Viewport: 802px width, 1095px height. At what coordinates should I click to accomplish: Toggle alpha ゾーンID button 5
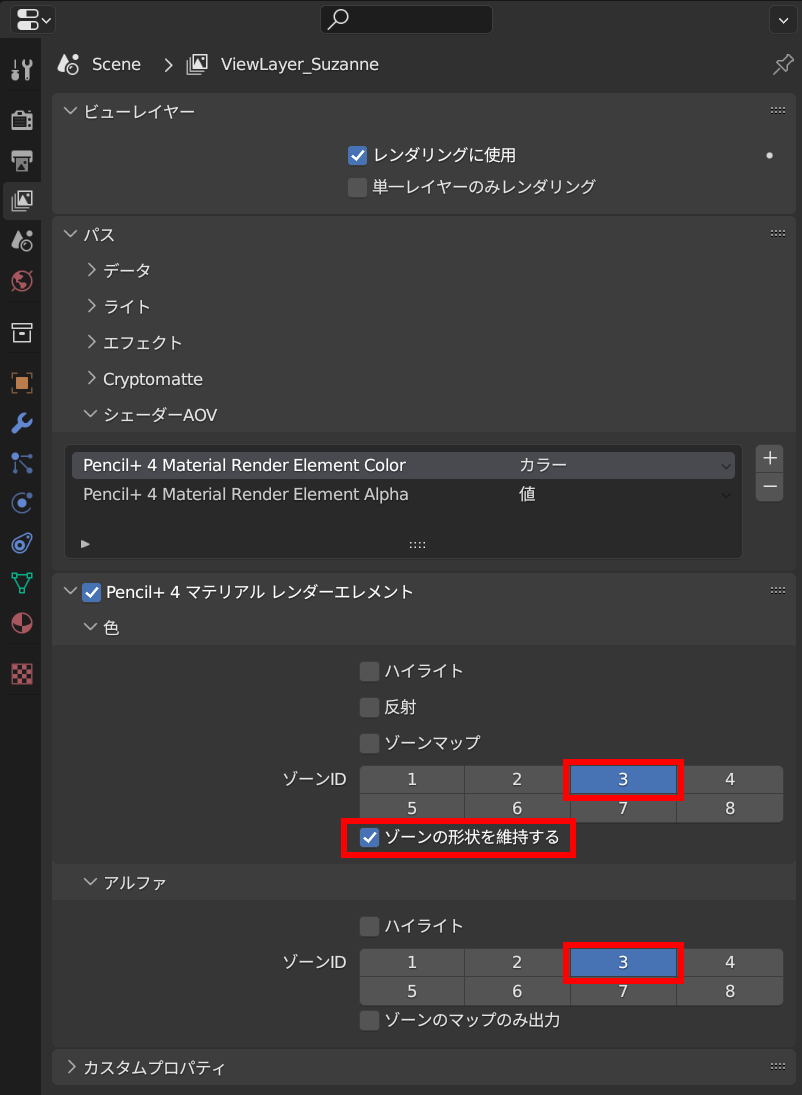point(412,992)
